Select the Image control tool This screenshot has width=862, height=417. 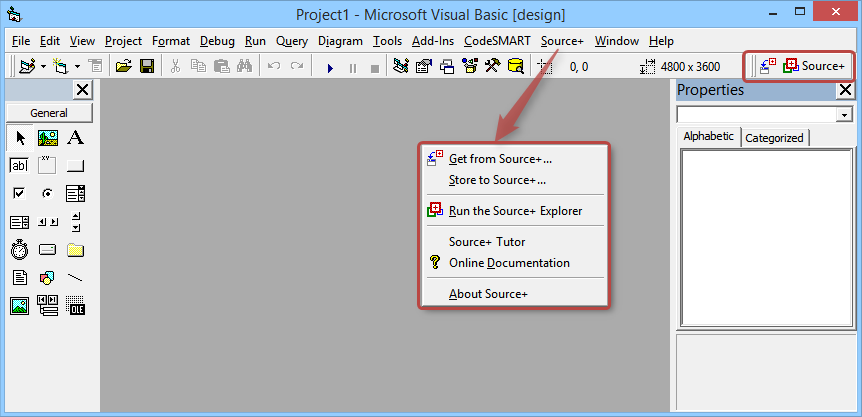point(20,305)
